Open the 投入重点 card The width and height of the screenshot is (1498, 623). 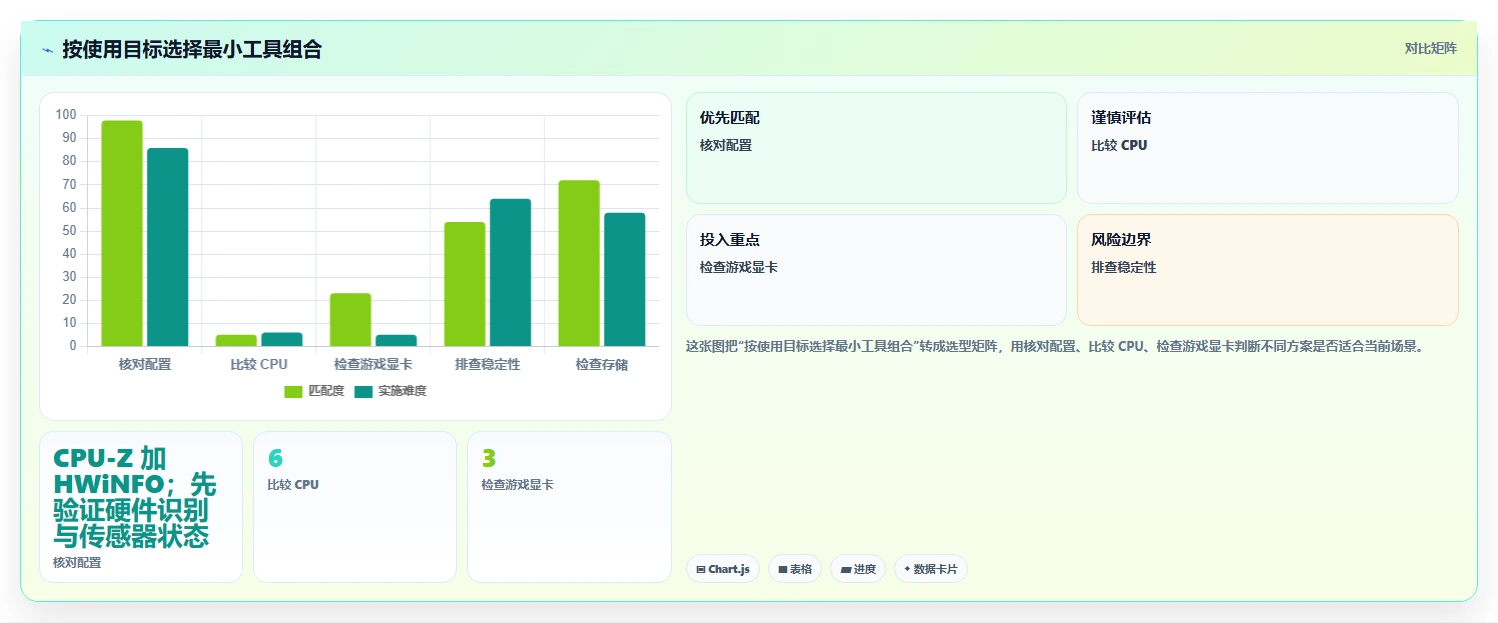[x=876, y=270]
